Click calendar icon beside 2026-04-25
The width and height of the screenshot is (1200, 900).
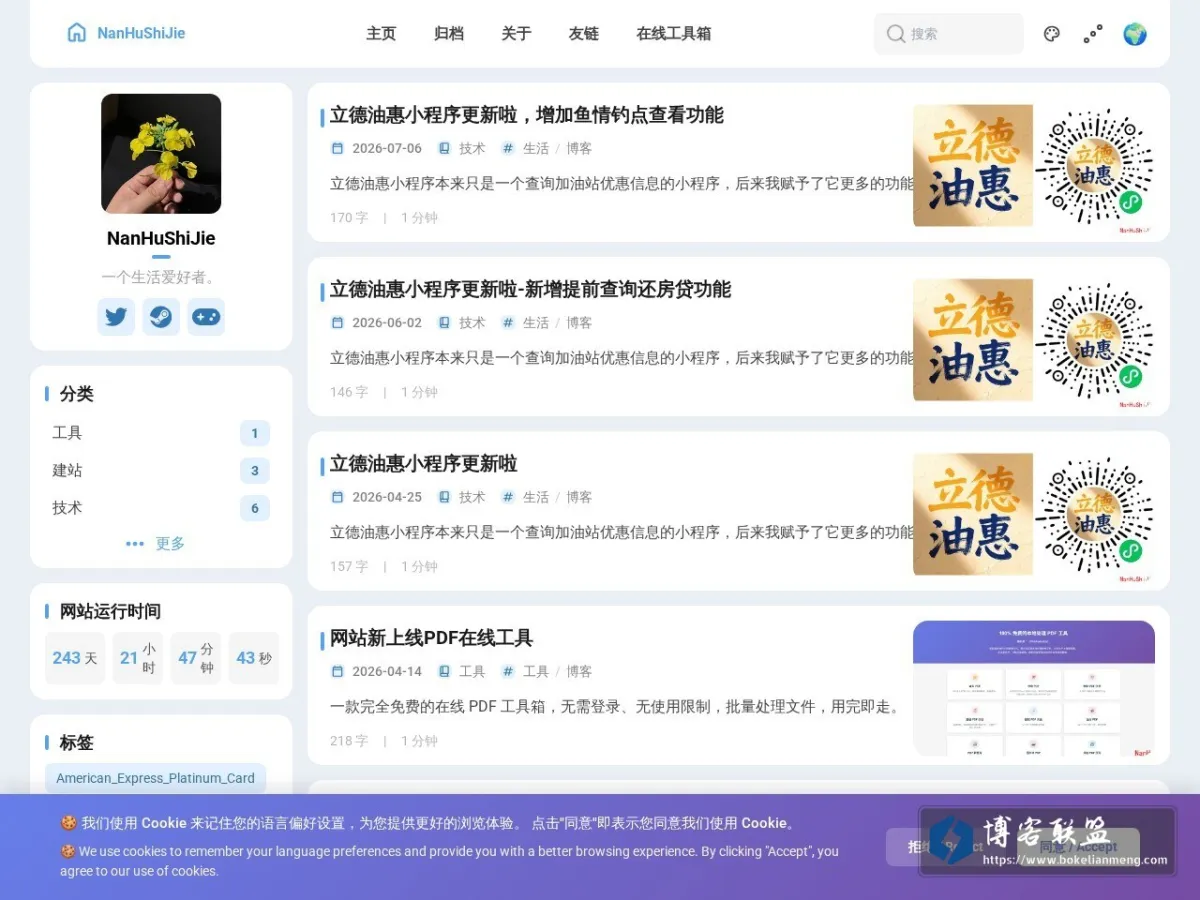(337, 497)
